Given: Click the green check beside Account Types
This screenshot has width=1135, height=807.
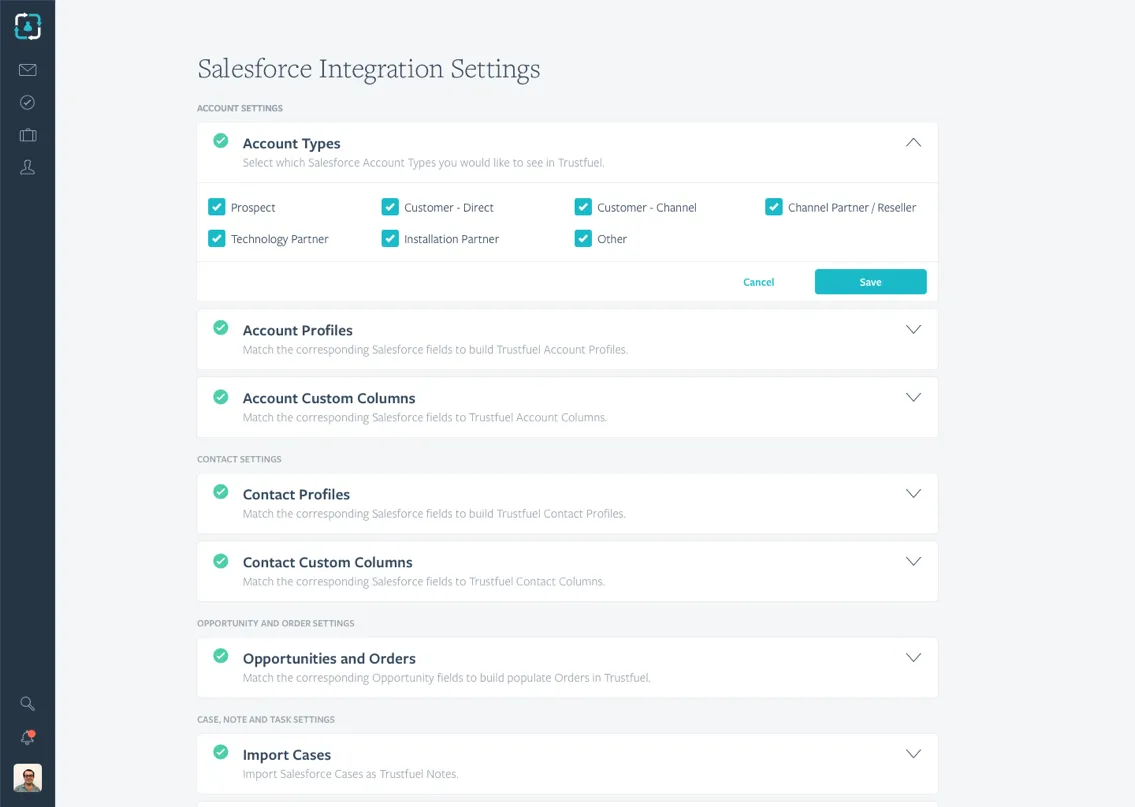Looking at the screenshot, I should coord(220,142).
